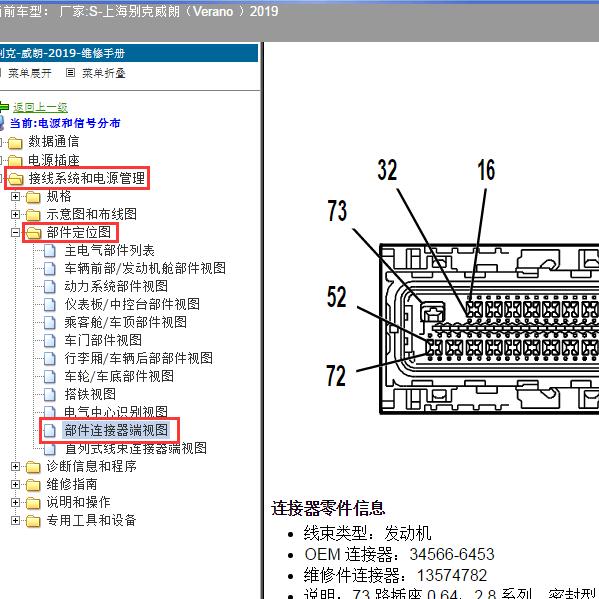Click page icon of 乘客舱/车顶部件视图
Image resolution: width=599 pixels, height=599 pixels.
tap(50, 323)
